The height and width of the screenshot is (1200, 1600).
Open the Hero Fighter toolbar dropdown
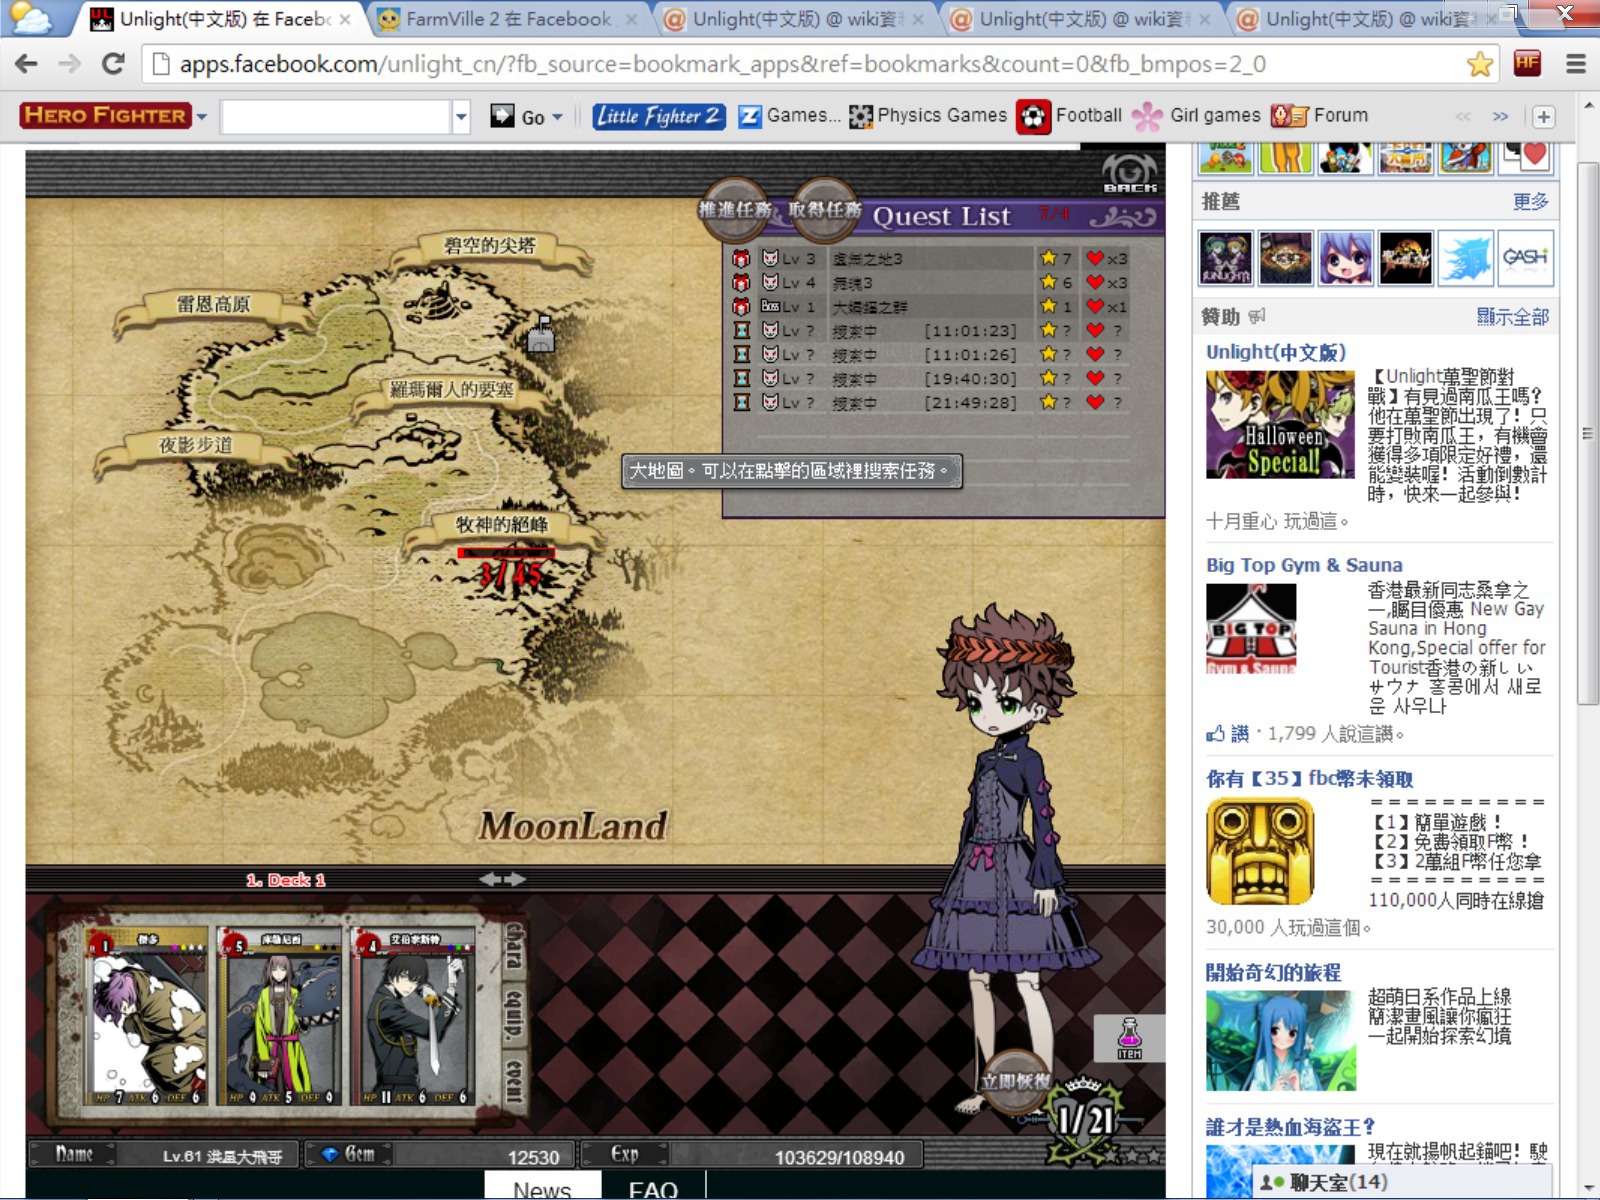pos(202,116)
